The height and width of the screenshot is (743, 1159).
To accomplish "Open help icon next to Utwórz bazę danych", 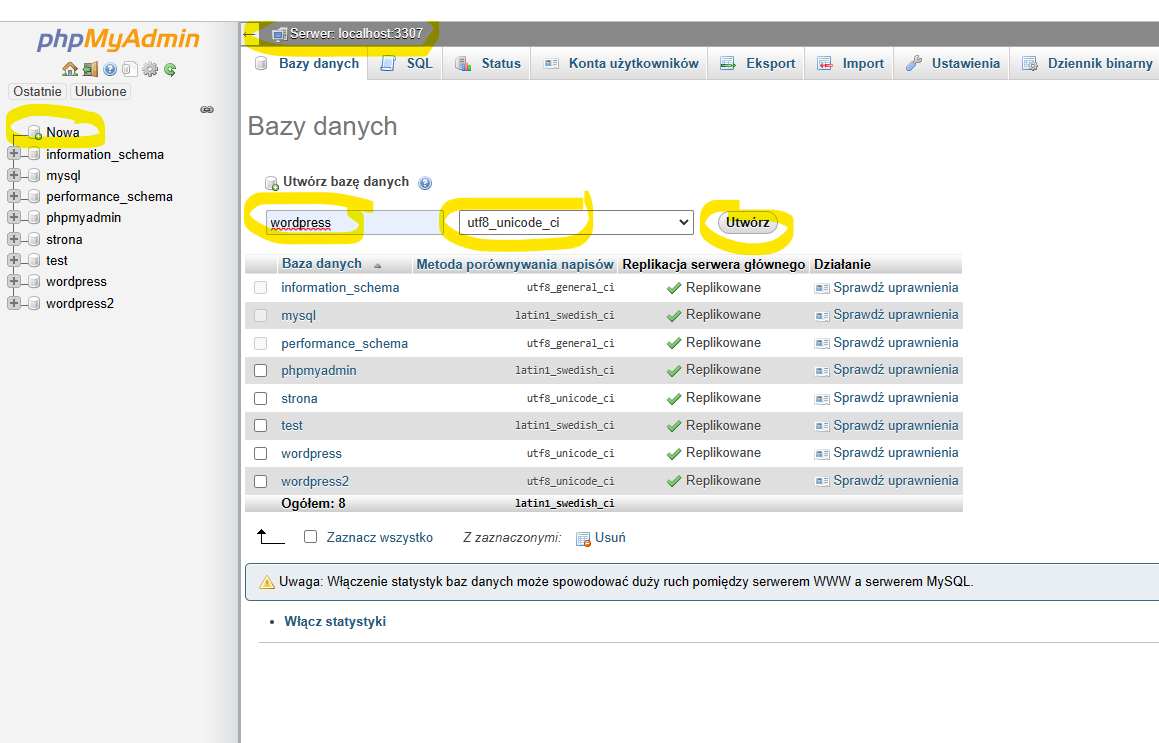I will pyautogui.click(x=425, y=183).
